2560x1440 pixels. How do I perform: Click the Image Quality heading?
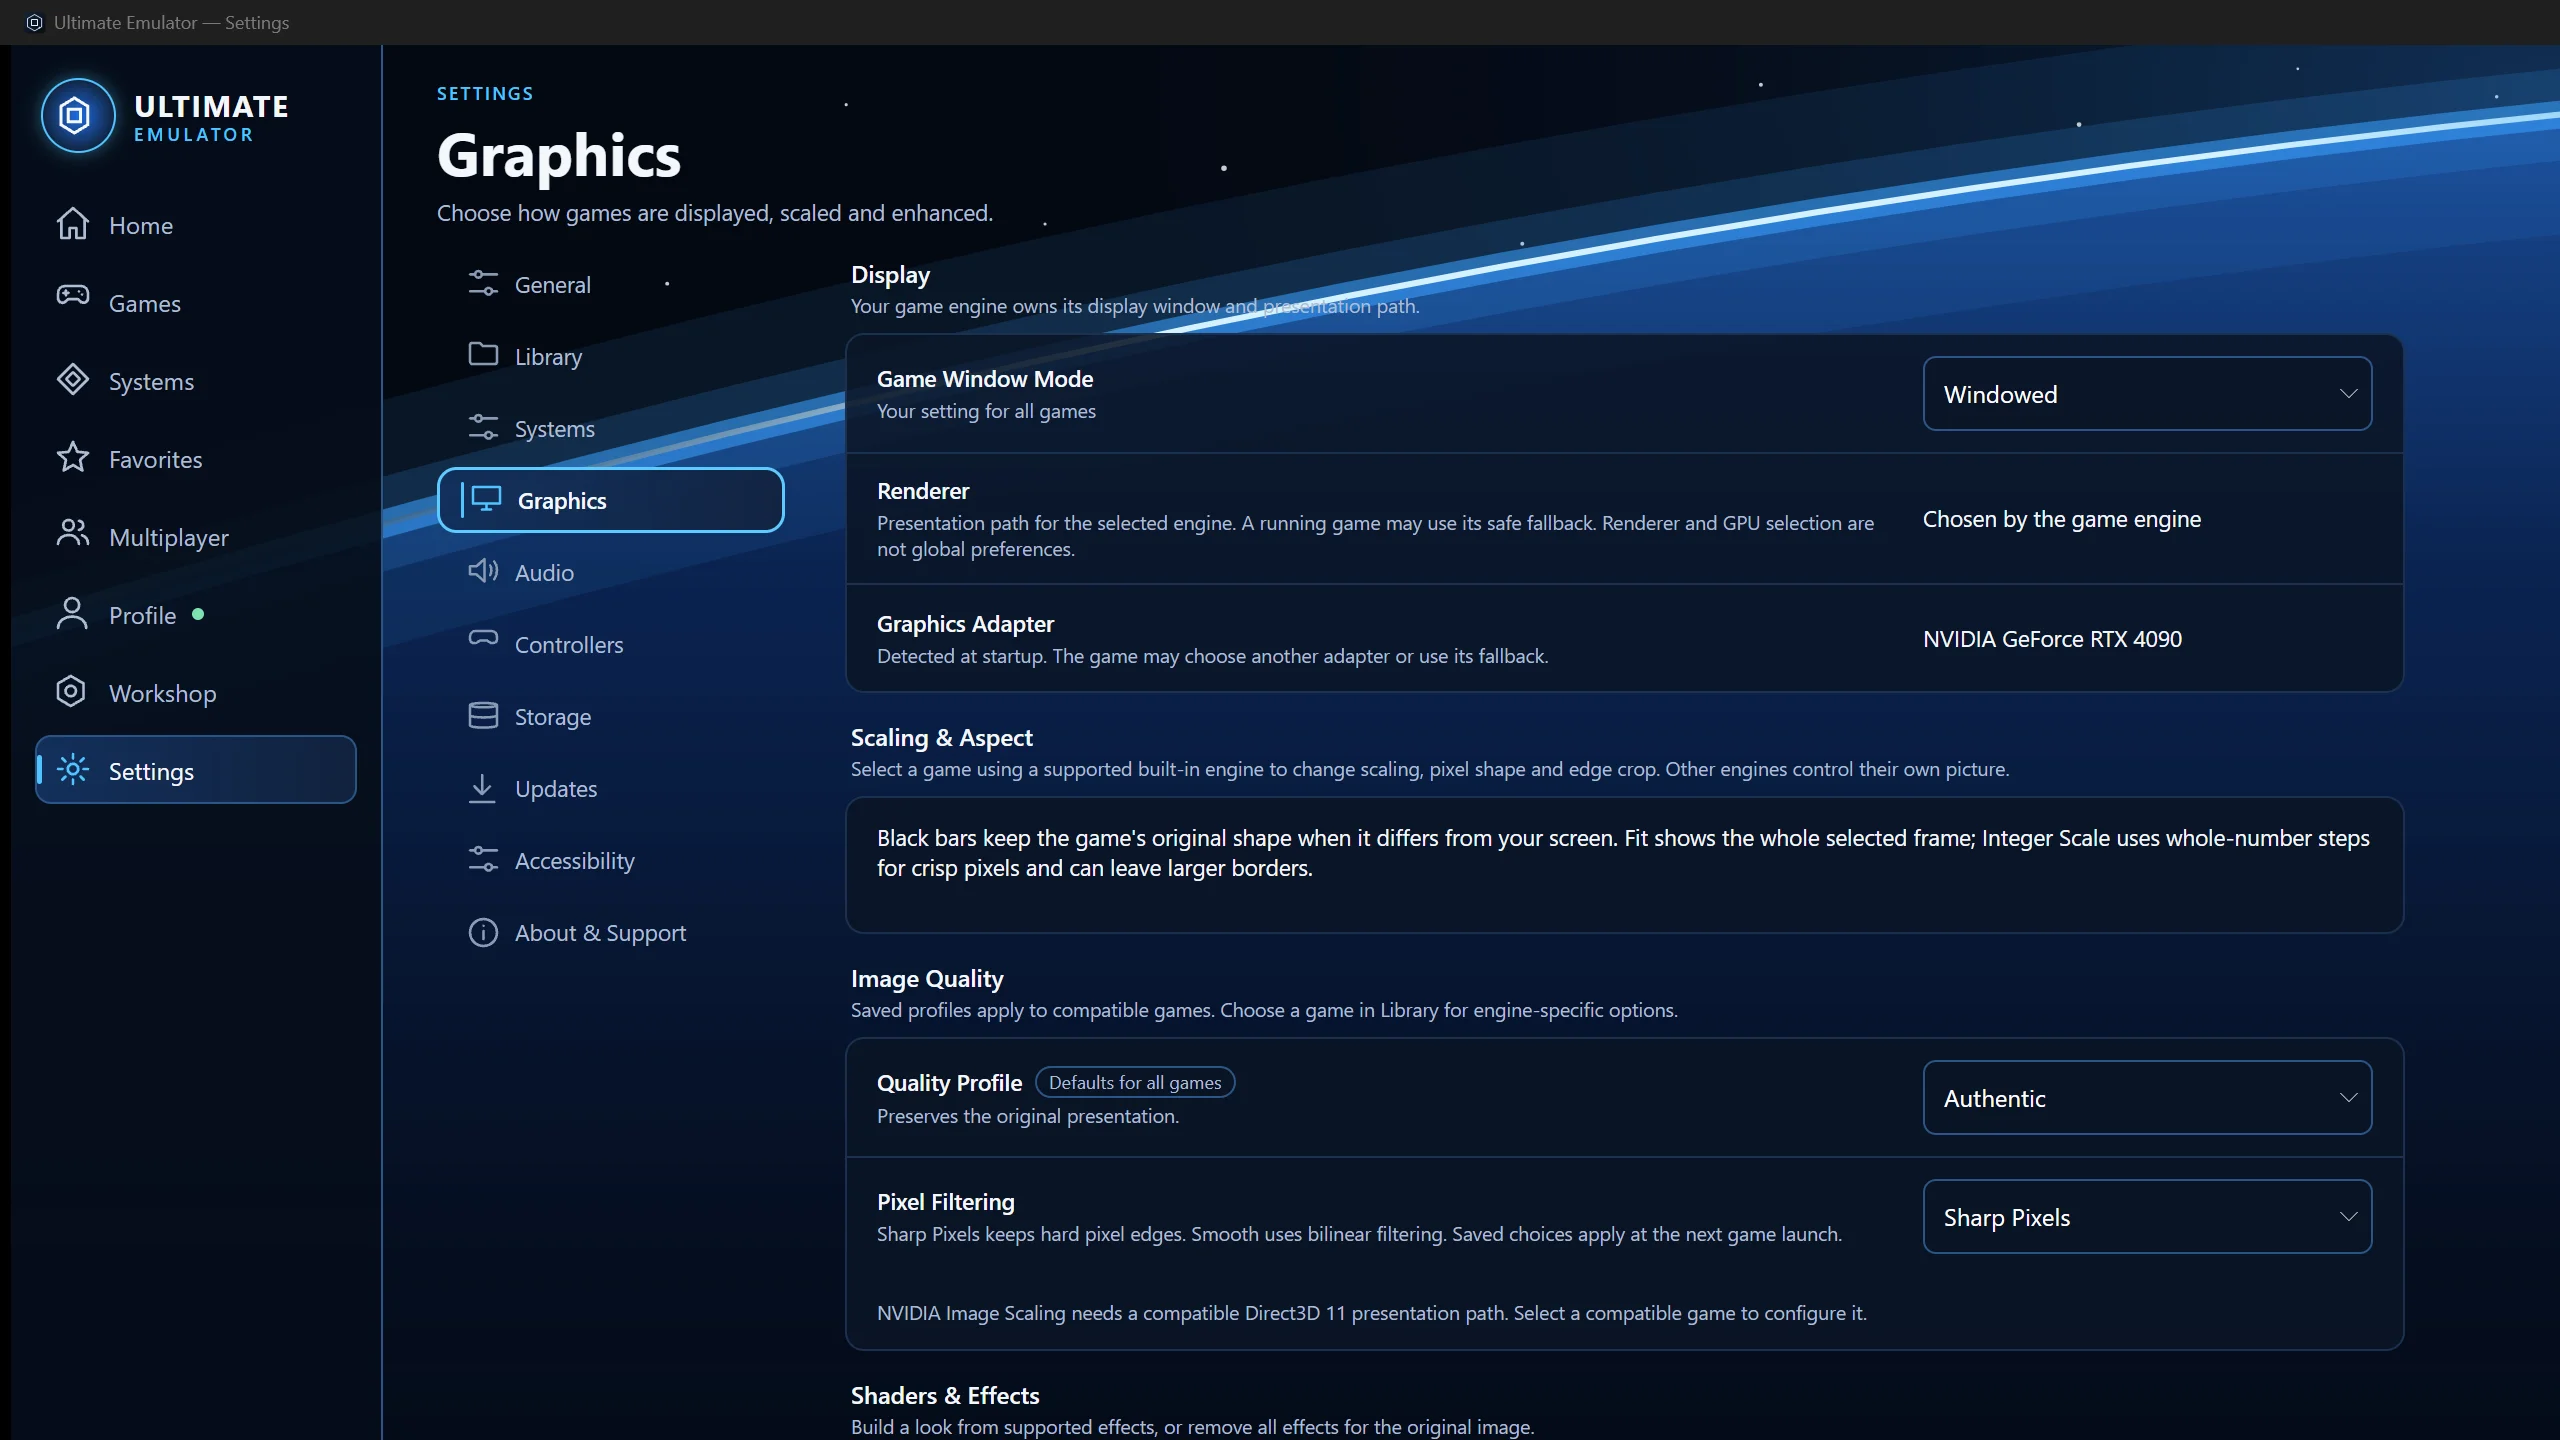coord(927,978)
